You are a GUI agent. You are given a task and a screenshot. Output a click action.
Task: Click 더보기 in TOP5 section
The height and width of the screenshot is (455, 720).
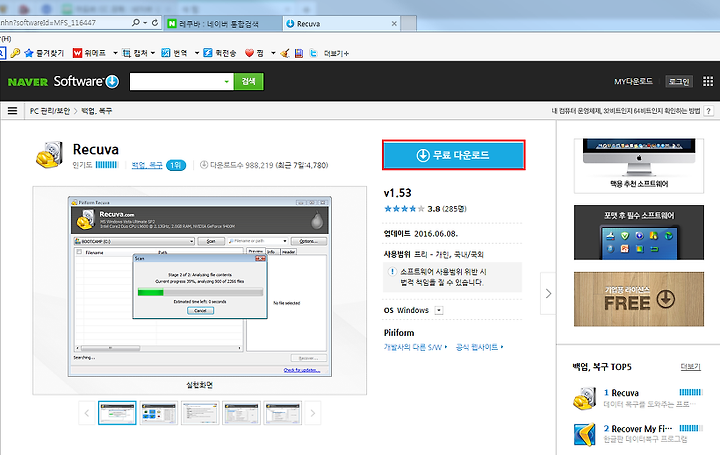click(691, 366)
